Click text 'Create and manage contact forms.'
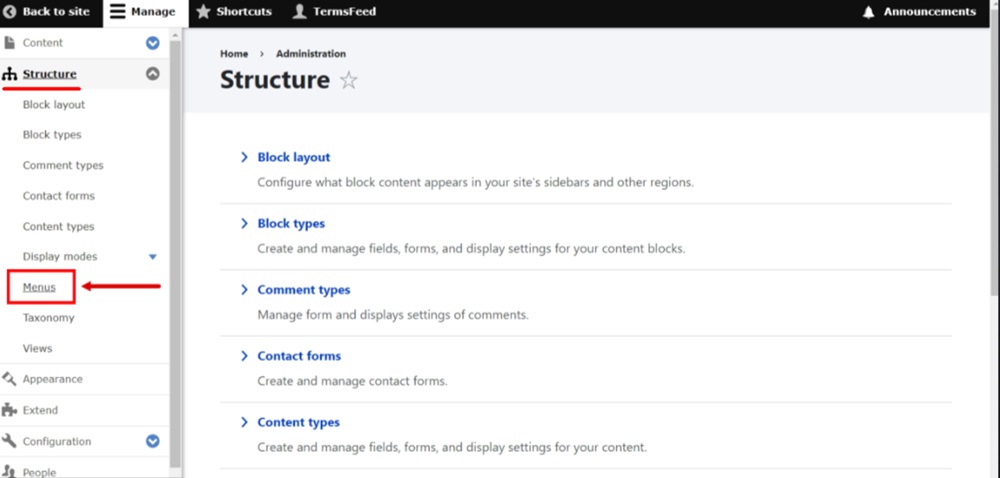1000x478 pixels. pyautogui.click(x=352, y=381)
